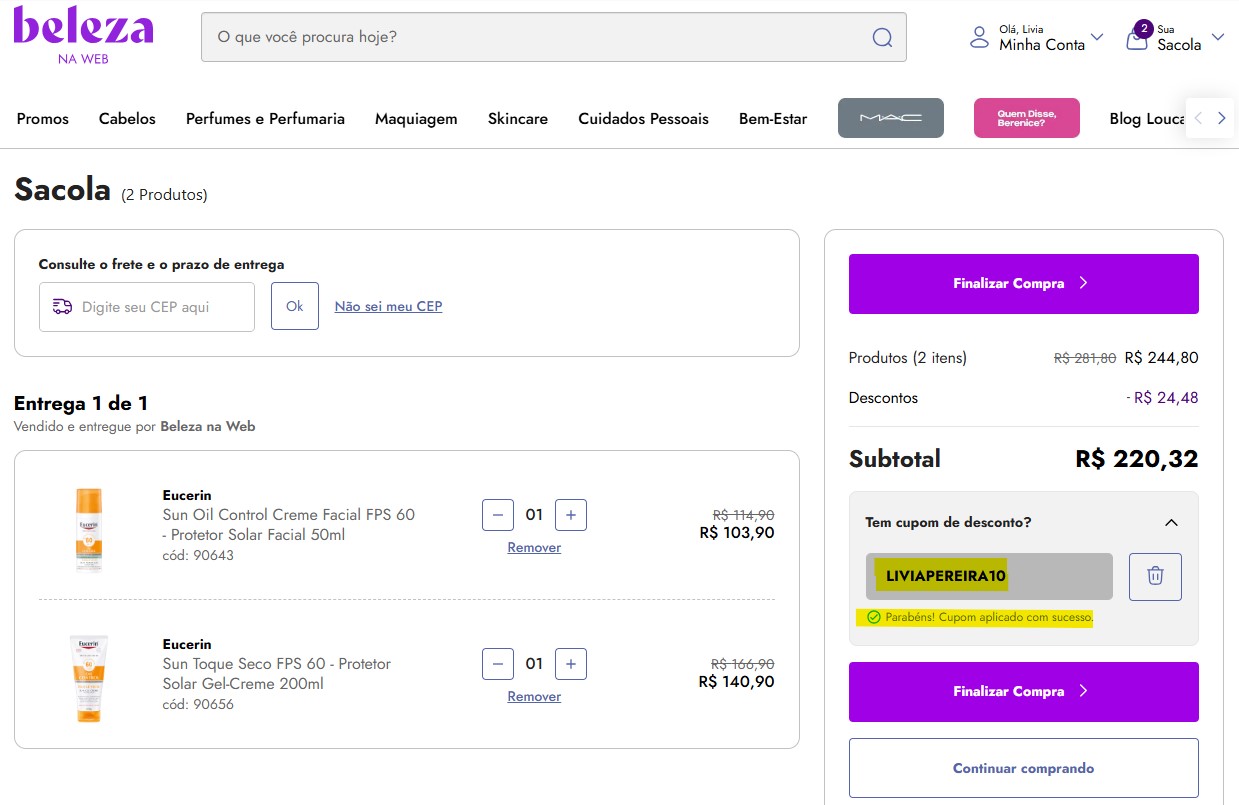Image resolution: width=1239 pixels, height=805 pixels.
Task: Click the 'Não sei meu CEP' link
Action: [x=388, y=306]
